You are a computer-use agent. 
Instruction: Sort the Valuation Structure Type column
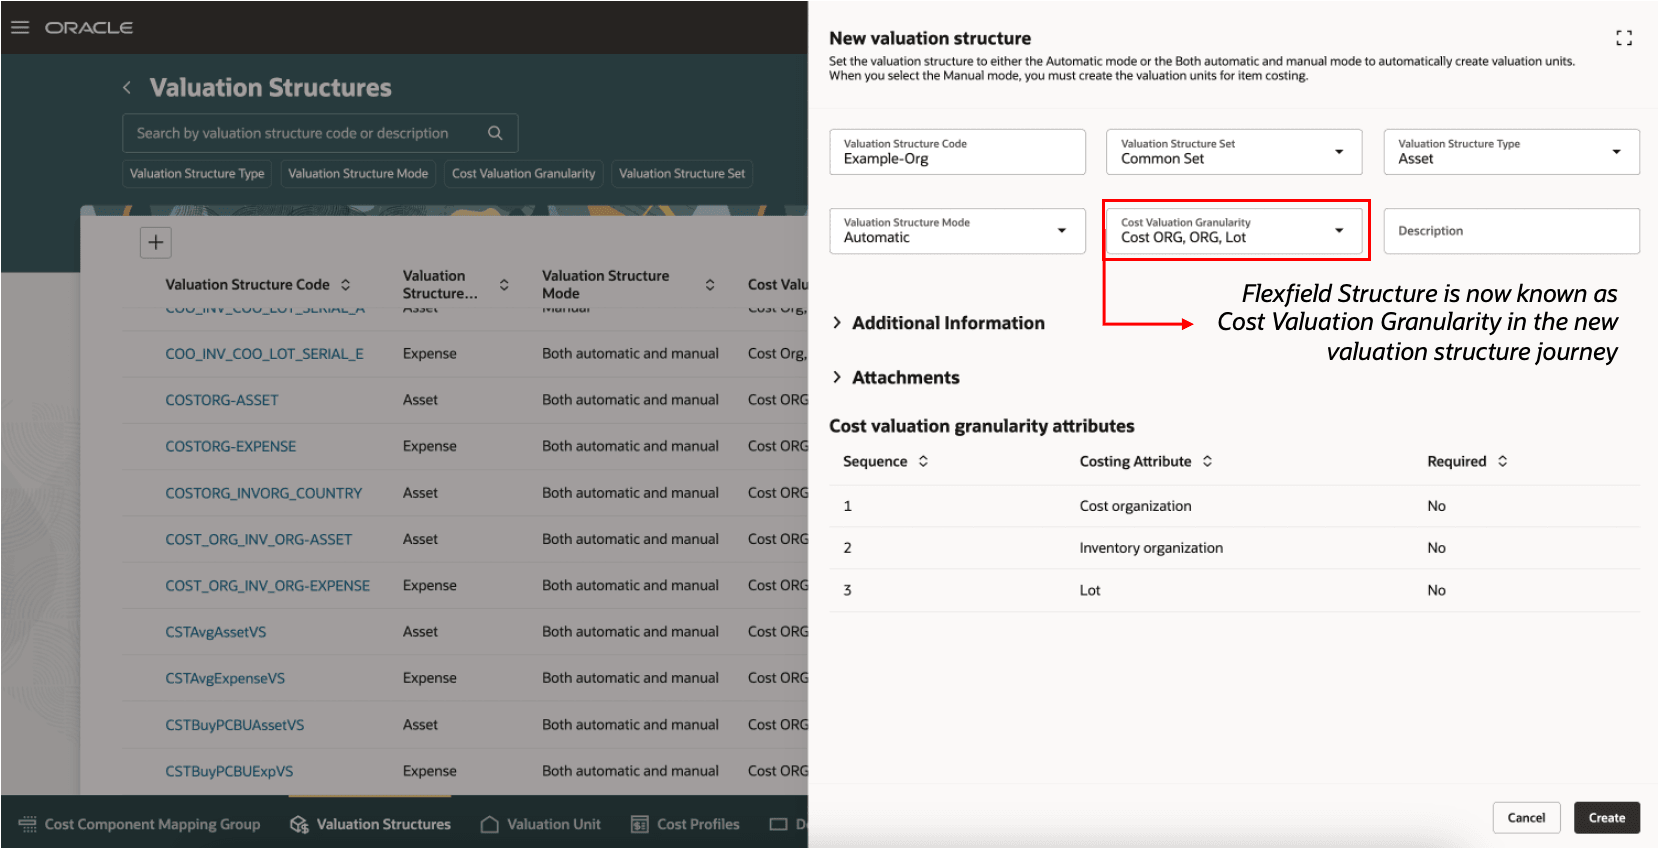coord(504,285)
